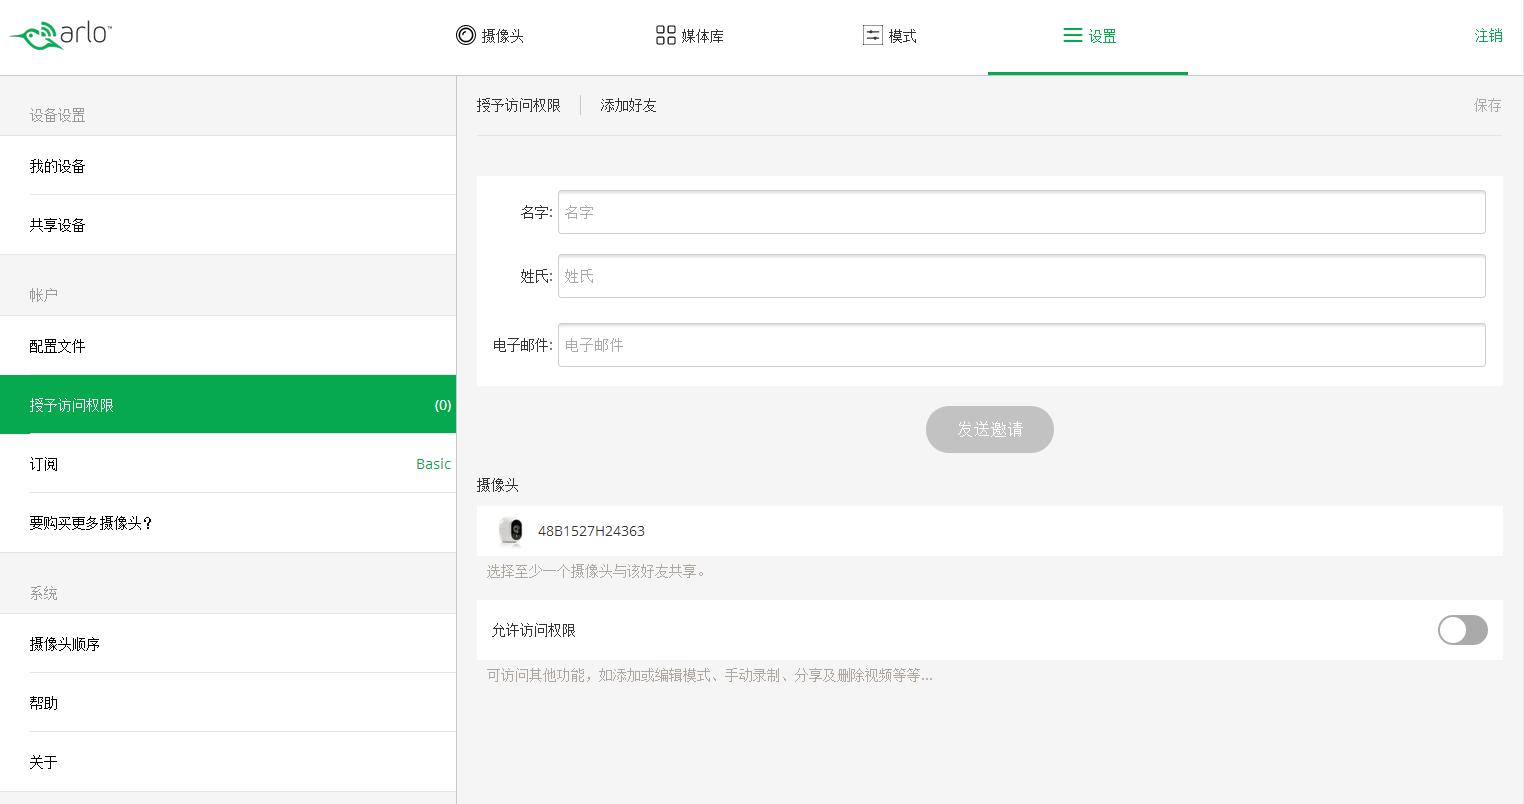Open the 摄像头 tab label
The image size is (1524, 804).
tap(503, 36)
